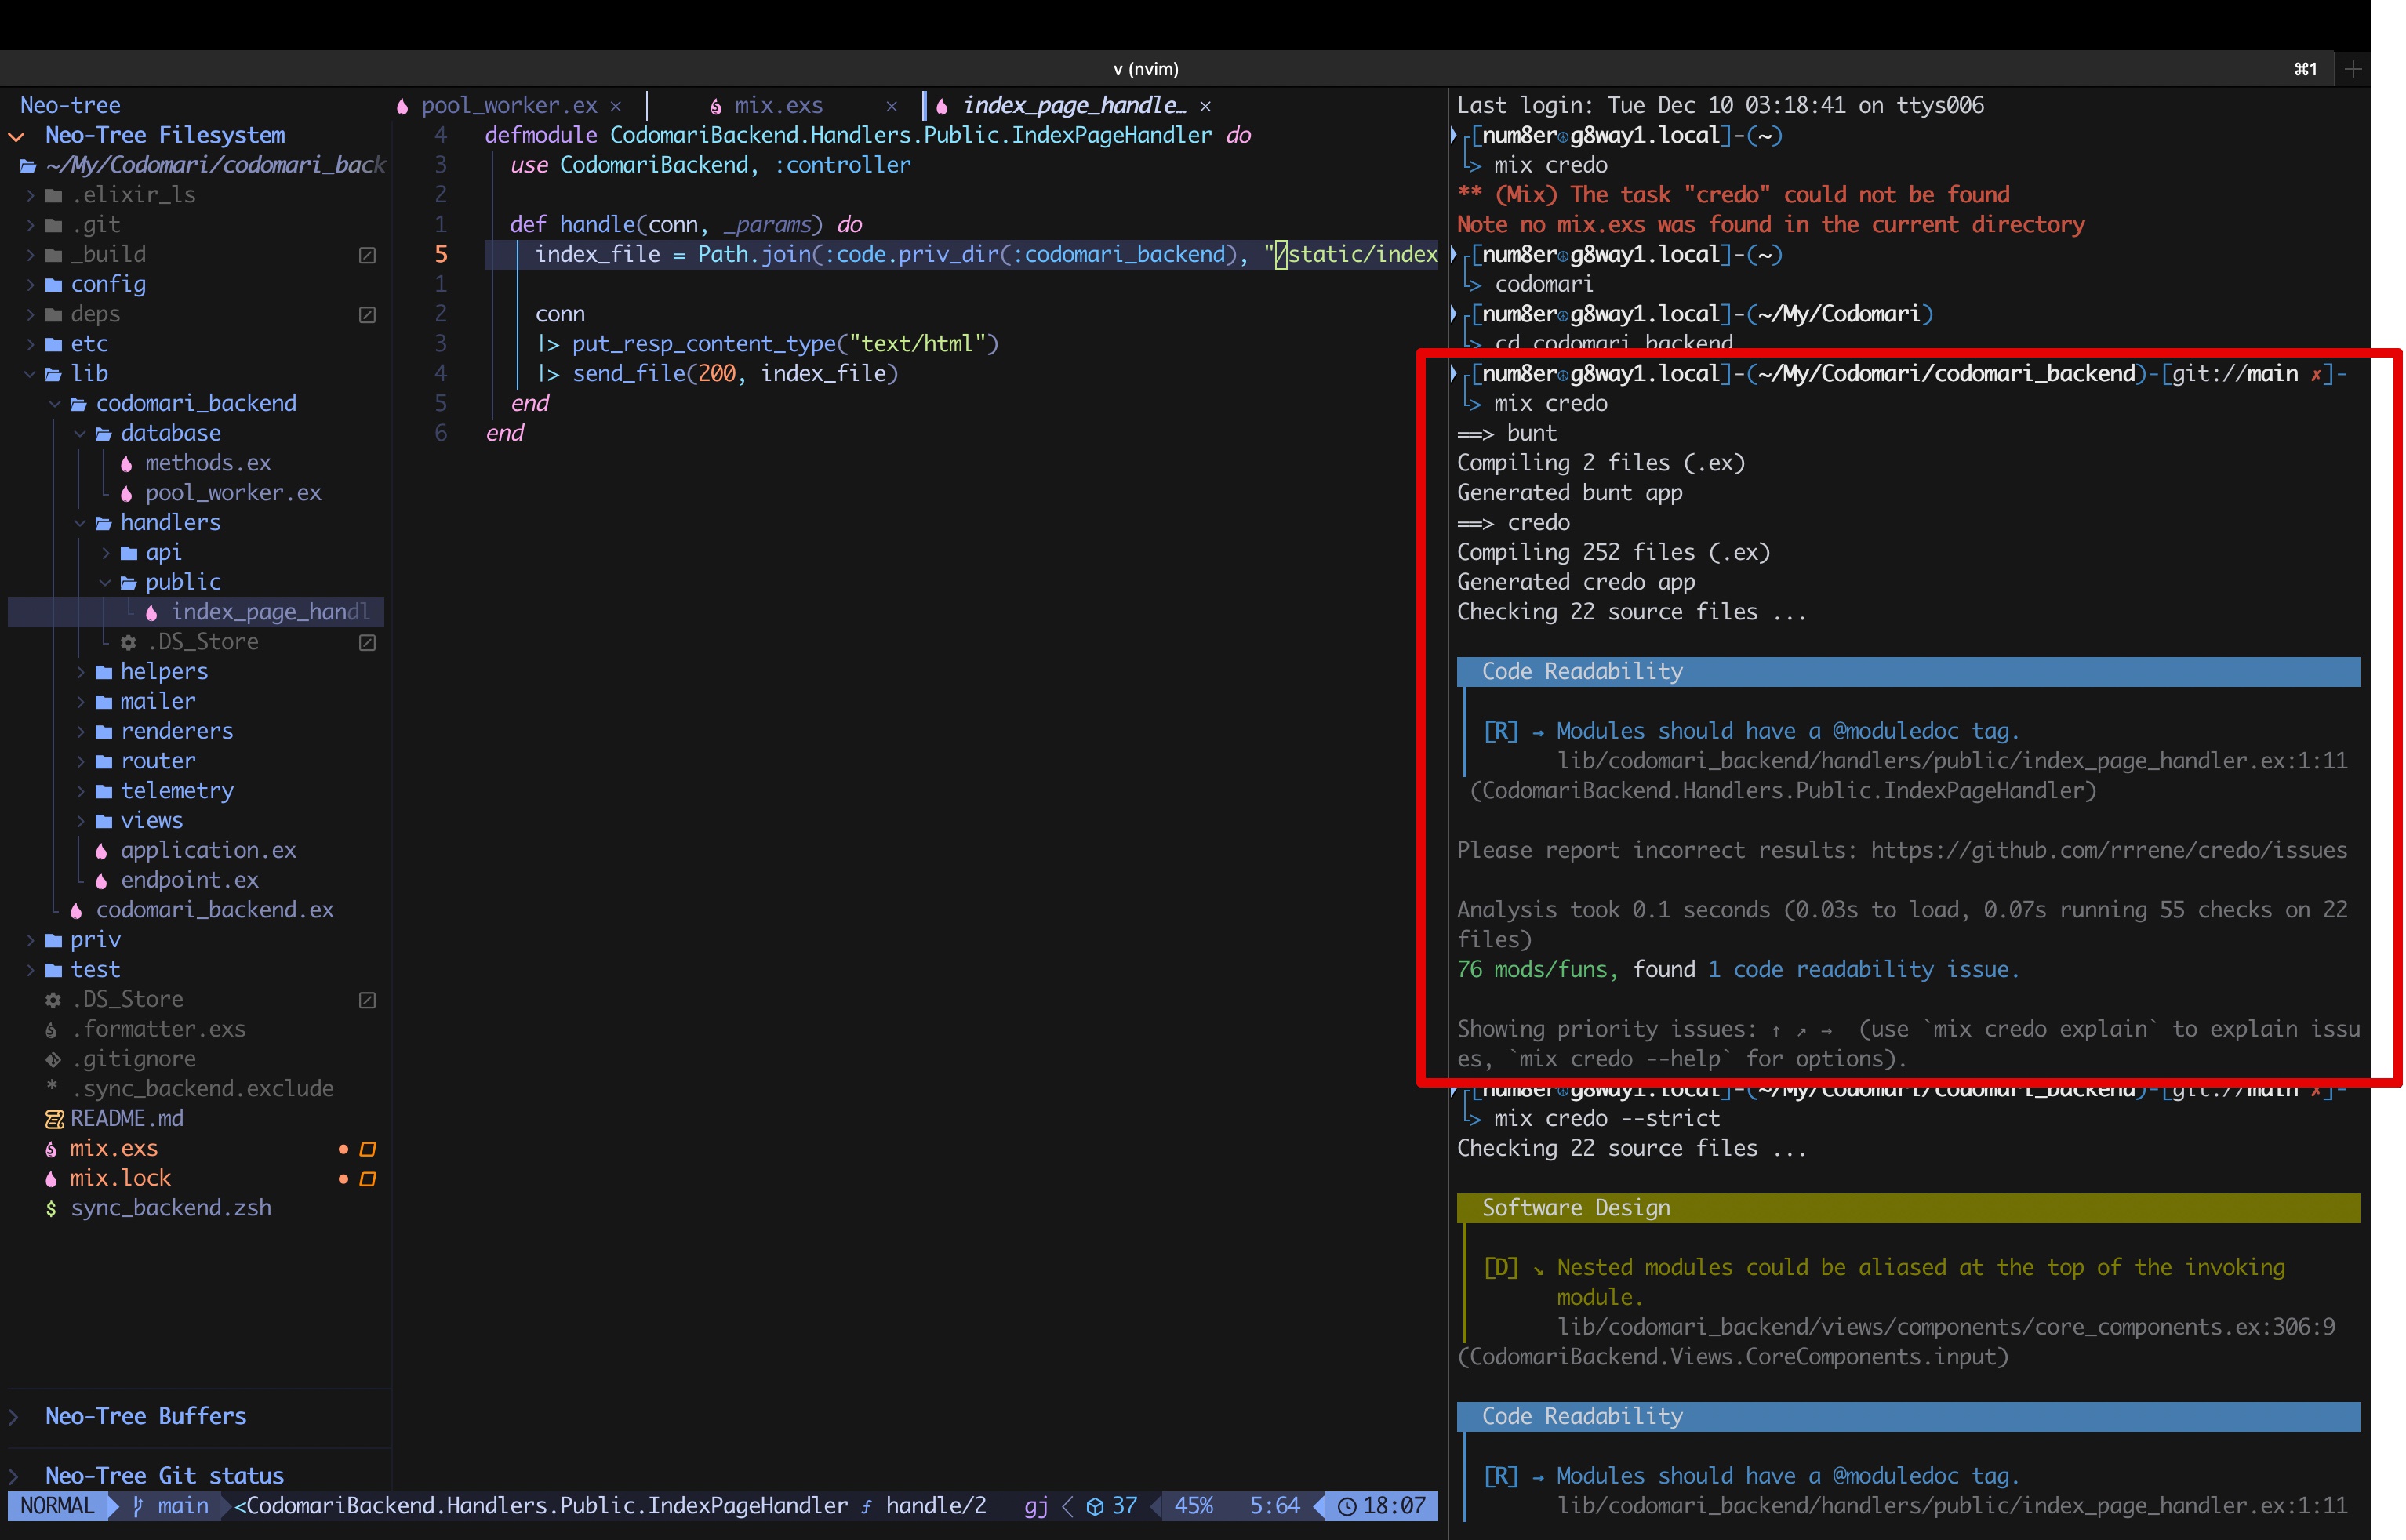The image size is (2406, 1540).
Task: Select the index_page_handle tab
Action: [1074, 105]
